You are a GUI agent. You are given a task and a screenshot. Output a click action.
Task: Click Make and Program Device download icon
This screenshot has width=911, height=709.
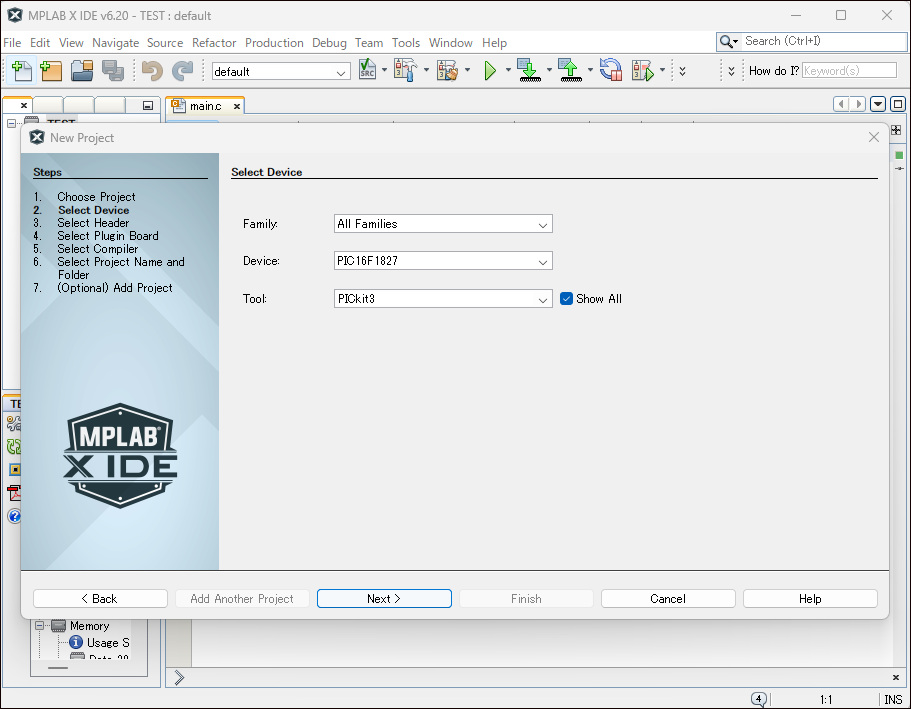529,70
